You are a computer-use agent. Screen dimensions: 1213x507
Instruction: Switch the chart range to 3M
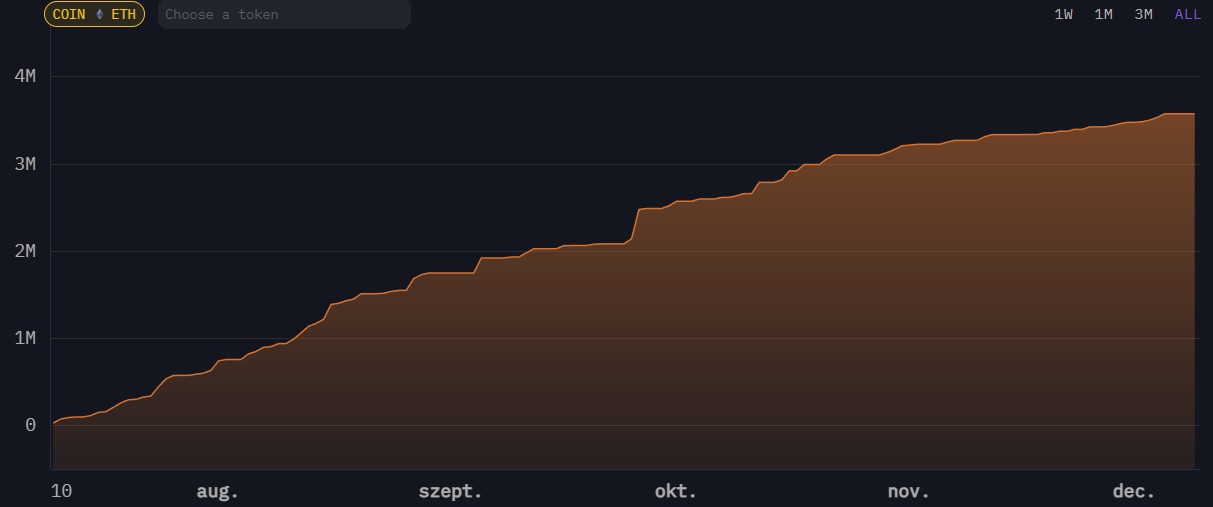(1144, 14)
